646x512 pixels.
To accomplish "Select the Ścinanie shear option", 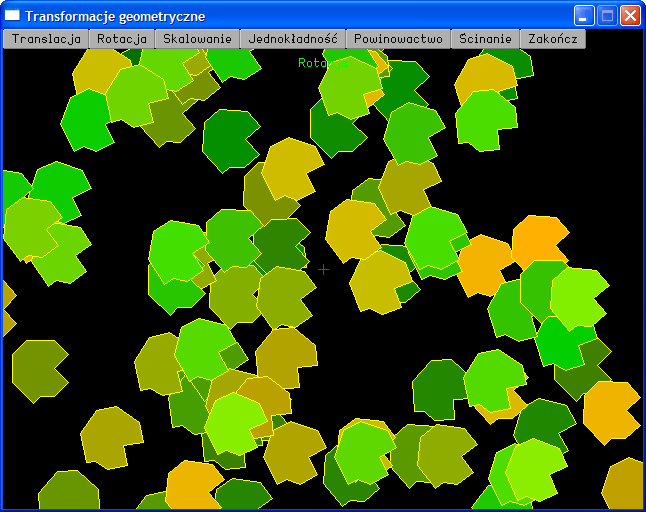I will (485, 39).
